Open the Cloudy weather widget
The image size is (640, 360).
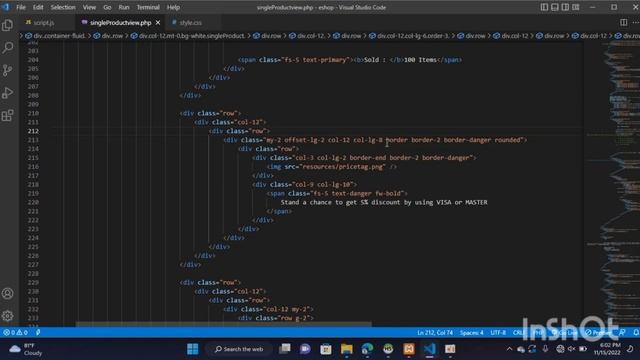[26, 349]
